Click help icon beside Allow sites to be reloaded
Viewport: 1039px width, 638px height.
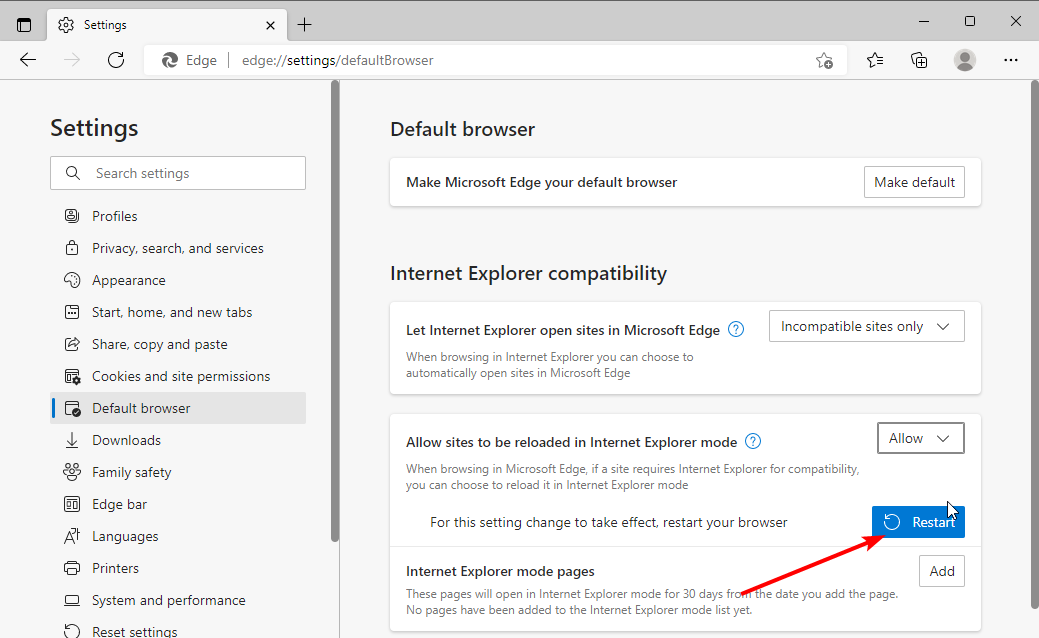753,441
